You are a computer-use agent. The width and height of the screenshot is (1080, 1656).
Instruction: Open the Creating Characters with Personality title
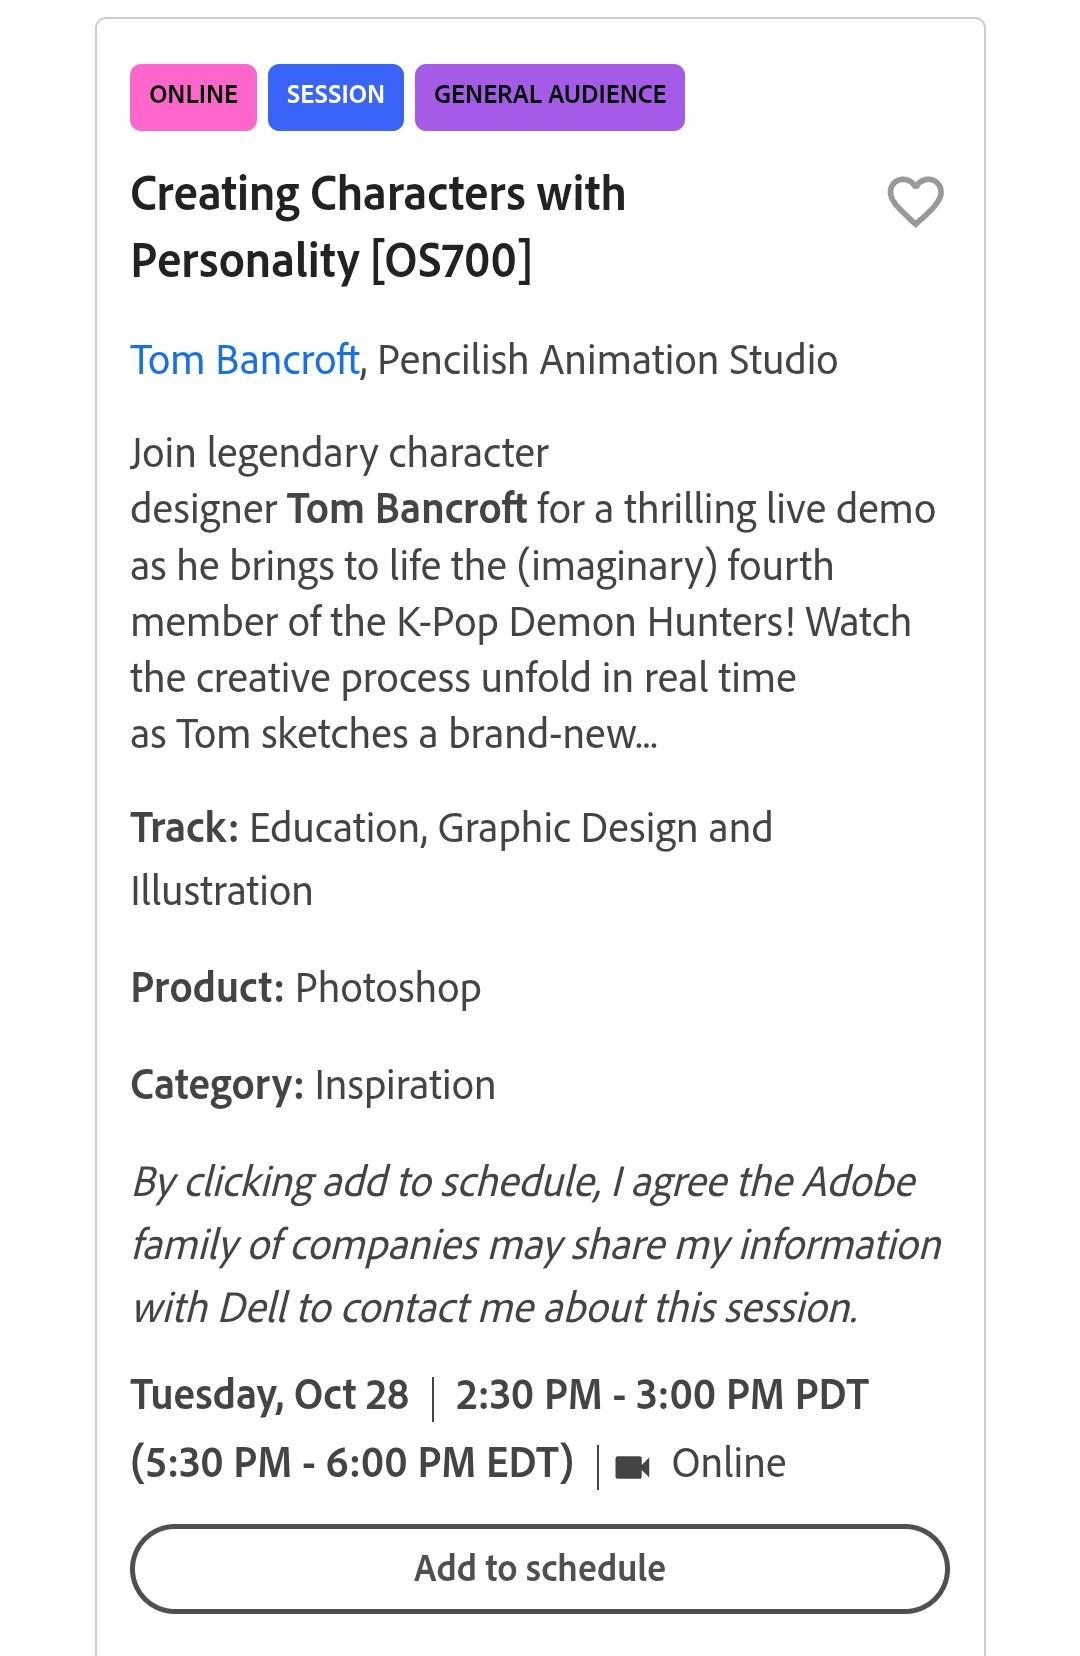(x=378, y=227)
